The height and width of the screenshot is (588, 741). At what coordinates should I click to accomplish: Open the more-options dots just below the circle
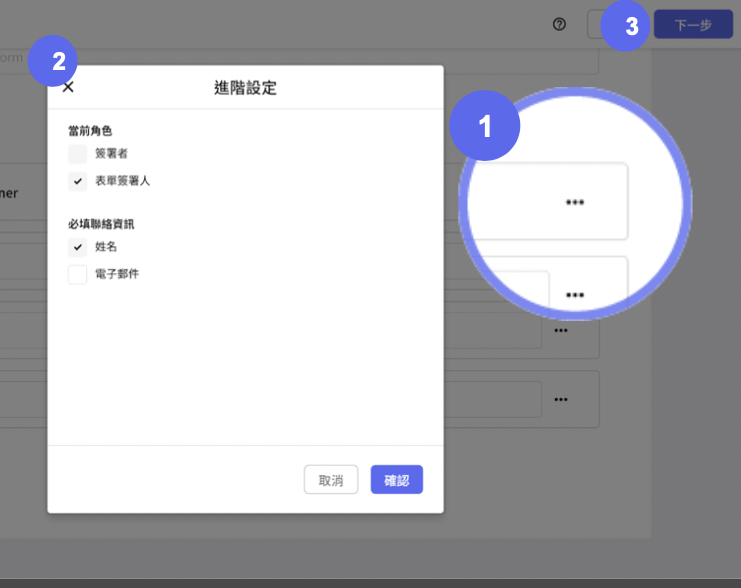point(561,330)
